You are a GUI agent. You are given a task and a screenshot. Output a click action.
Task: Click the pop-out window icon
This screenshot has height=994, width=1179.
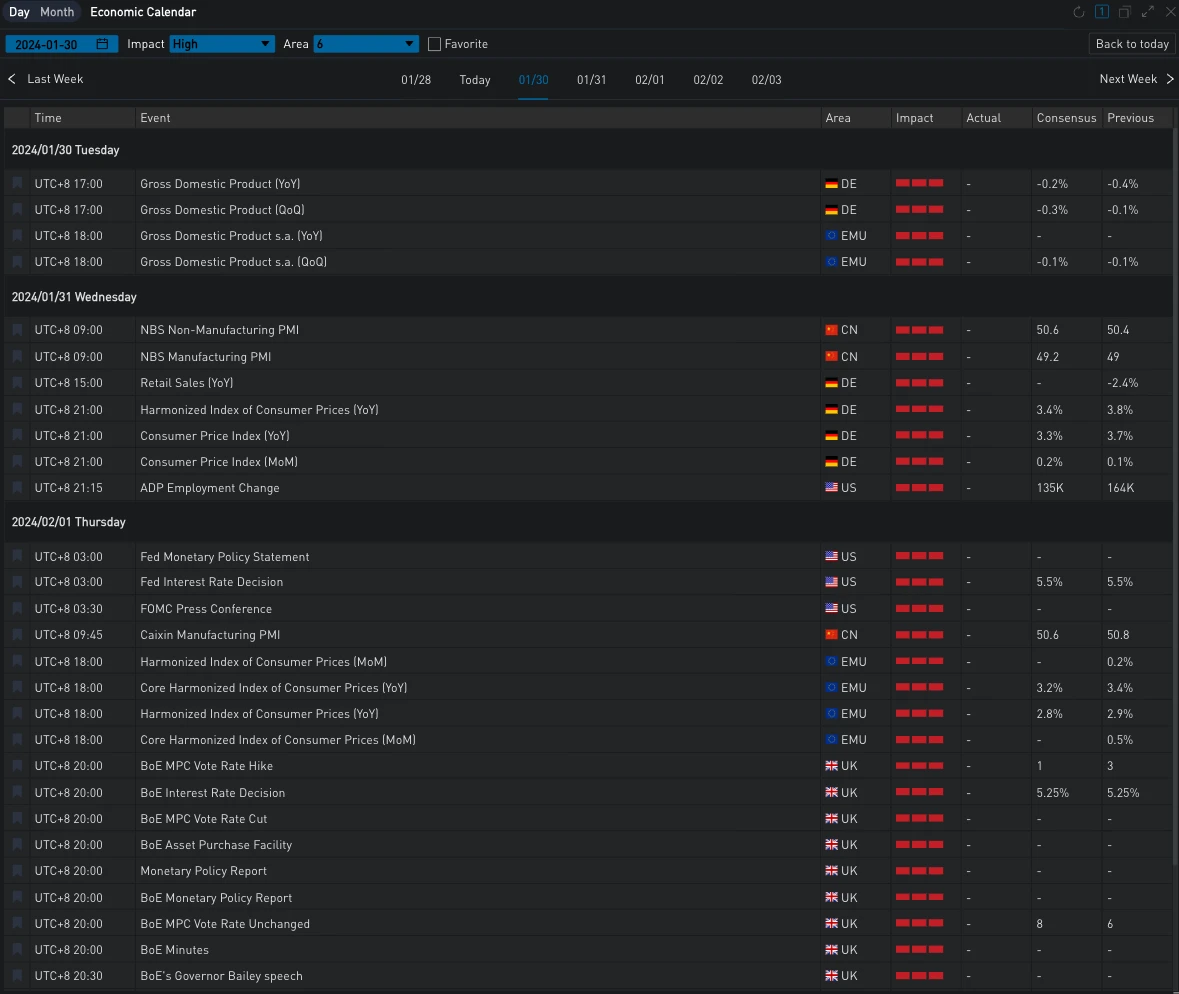point(1125,12)
